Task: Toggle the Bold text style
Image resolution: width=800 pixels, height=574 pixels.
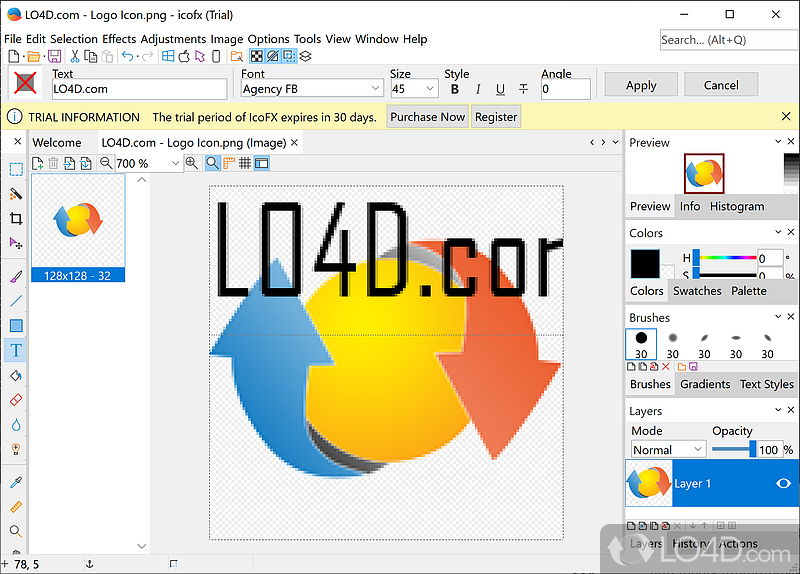Action: [x=455, y=89]
